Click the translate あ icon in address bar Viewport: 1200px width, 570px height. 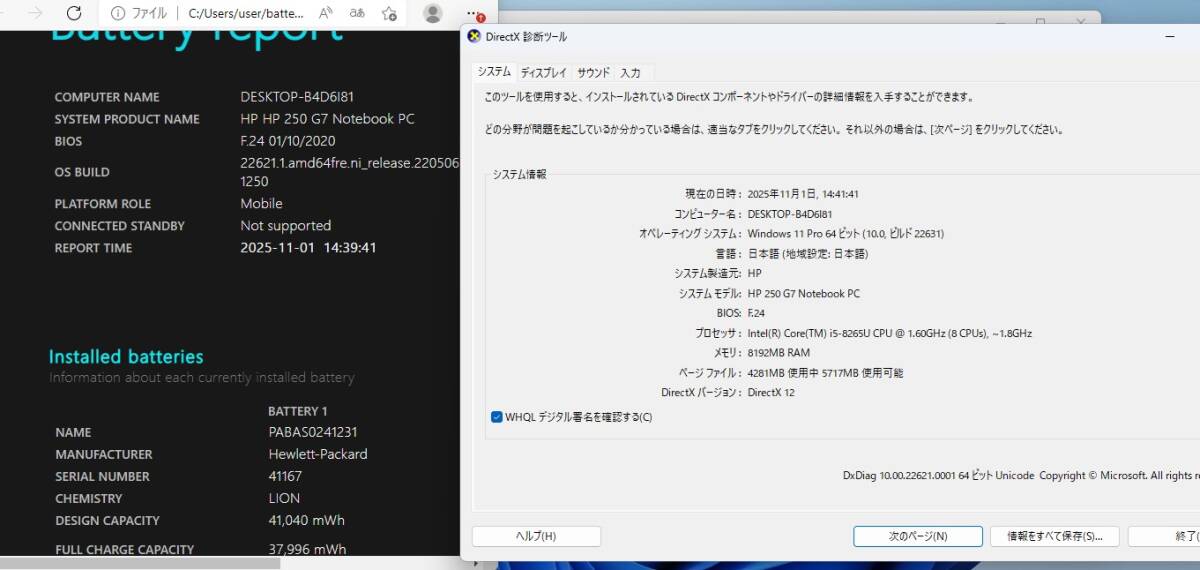pyautogui.click(x=357, y=14)
